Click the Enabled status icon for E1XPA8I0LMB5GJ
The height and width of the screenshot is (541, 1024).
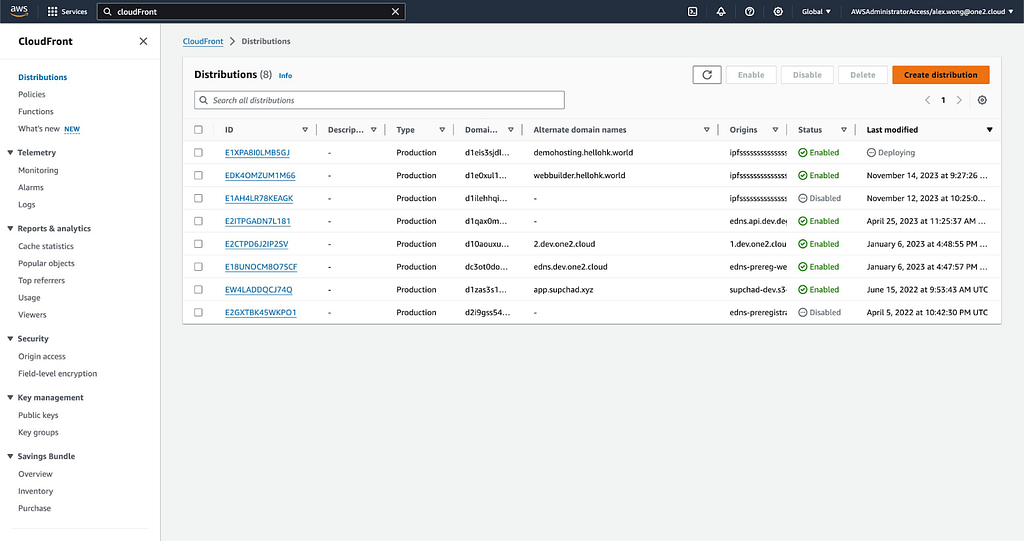[803, 152]
